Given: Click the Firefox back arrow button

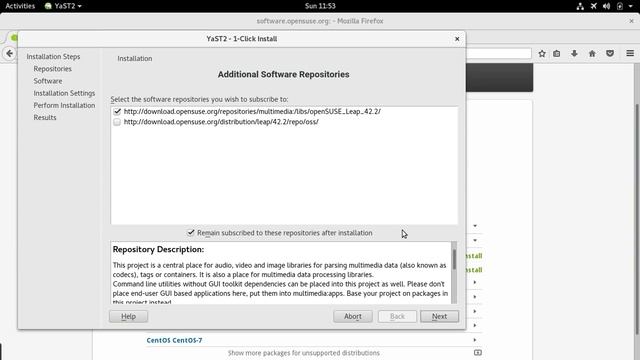Looking at the screenshot, I should (9, 53).
